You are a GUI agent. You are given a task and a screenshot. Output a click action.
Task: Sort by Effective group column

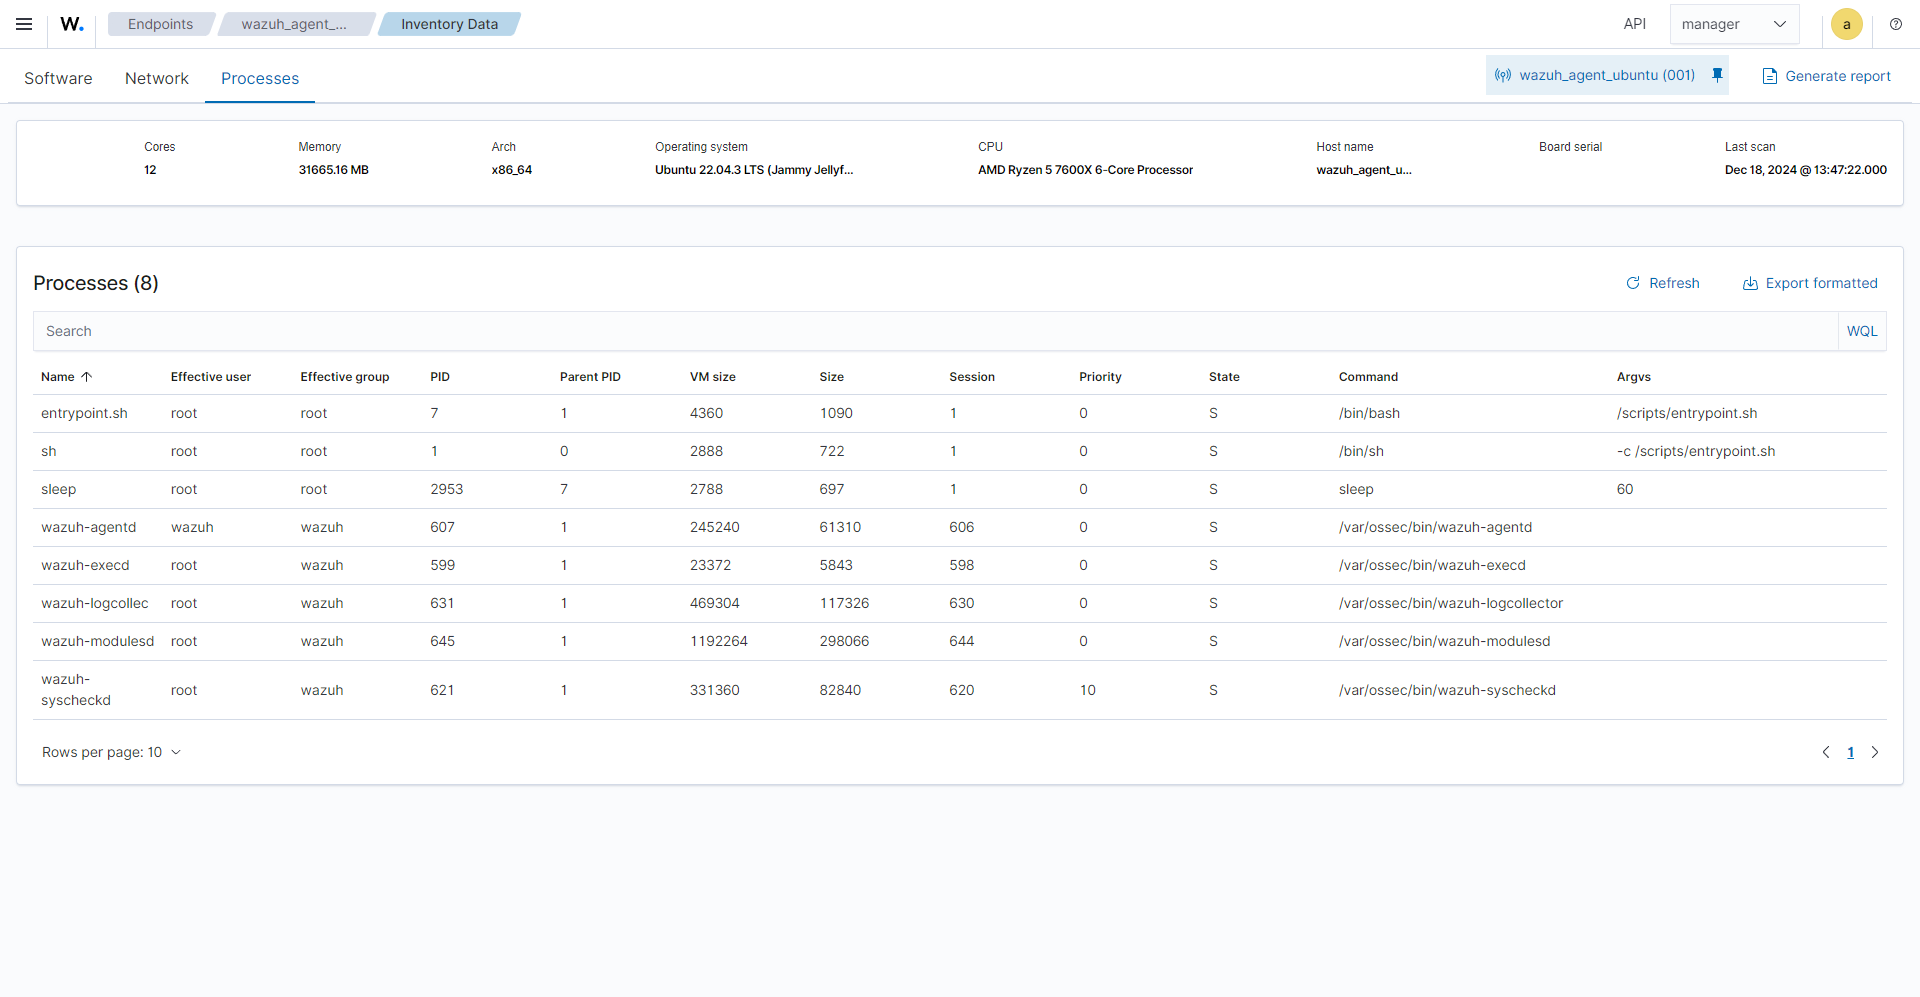[345, 377]
